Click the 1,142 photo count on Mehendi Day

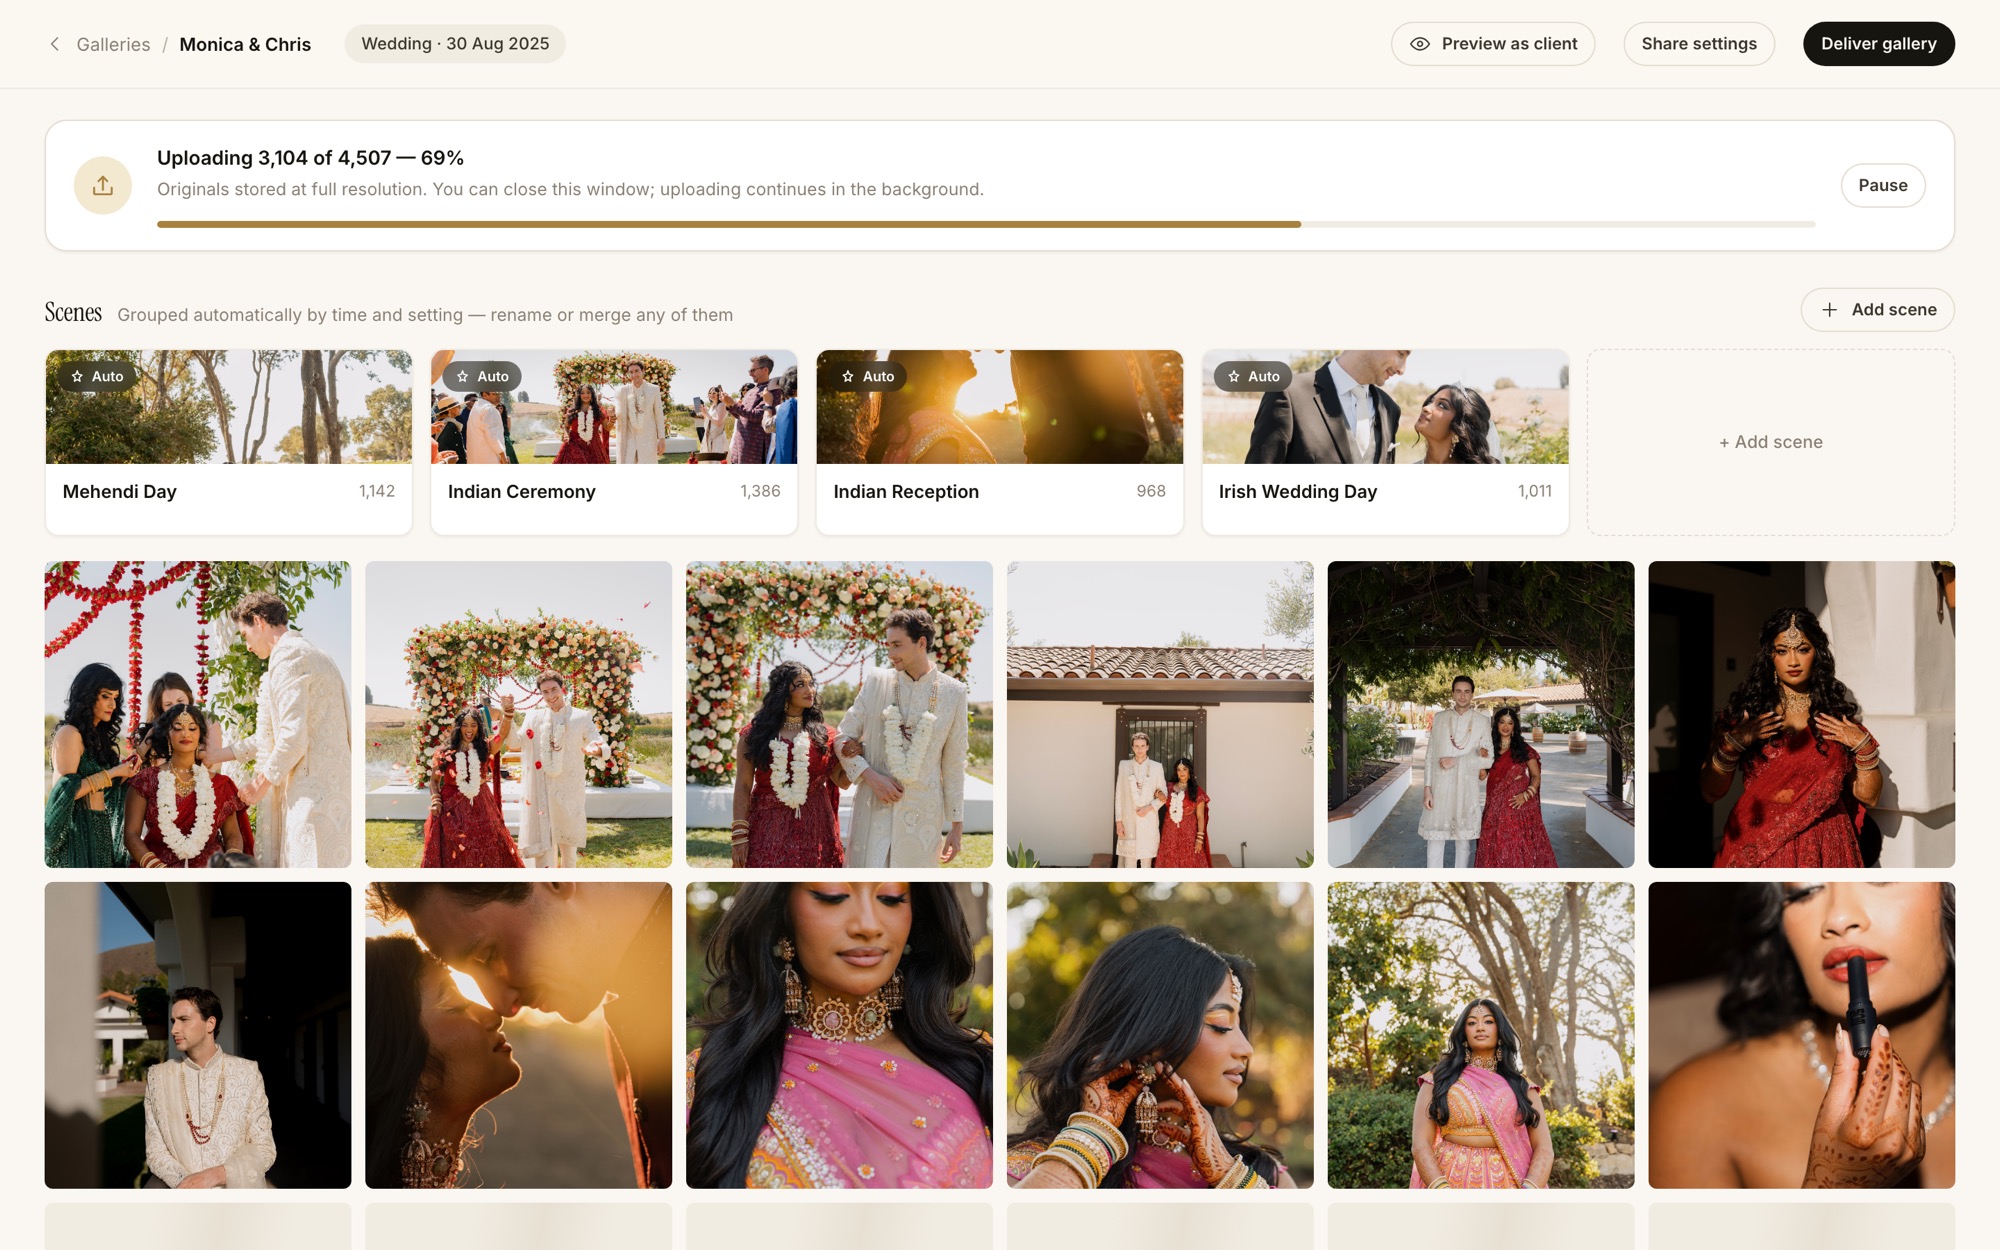377,491
